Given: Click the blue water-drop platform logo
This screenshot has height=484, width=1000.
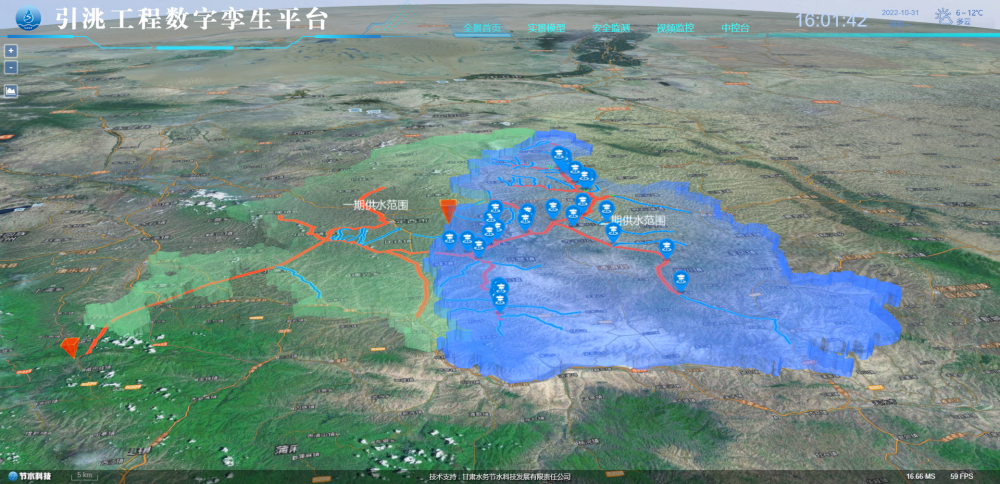Looking at the screenshot, I should (x=30, y=18).
